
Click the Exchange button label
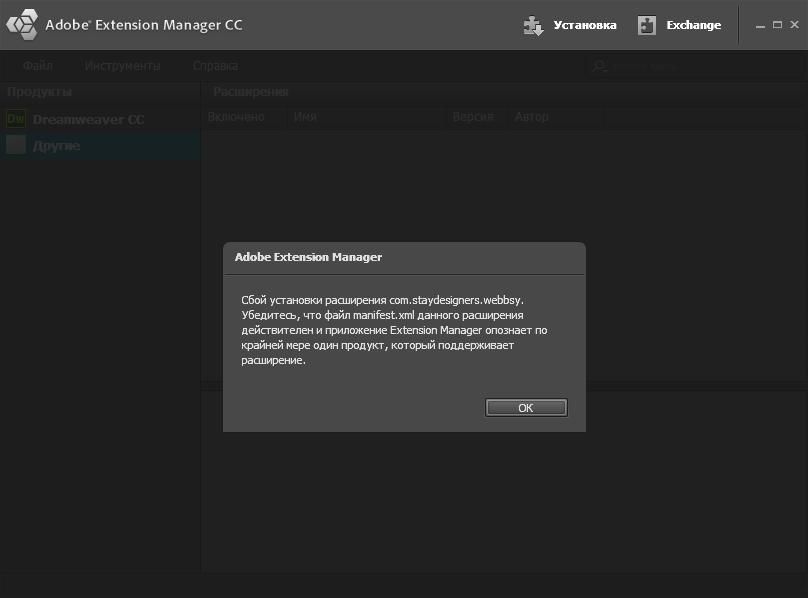694,25
